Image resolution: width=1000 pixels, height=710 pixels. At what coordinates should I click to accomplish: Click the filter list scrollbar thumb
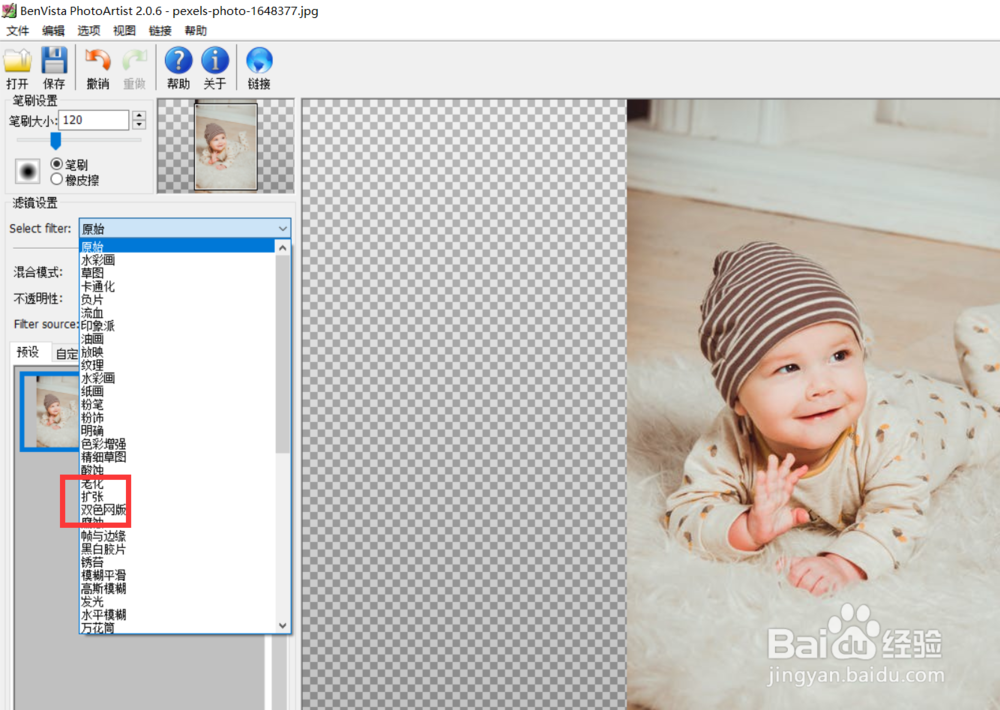pyautogui.click(x=283, y=353)
